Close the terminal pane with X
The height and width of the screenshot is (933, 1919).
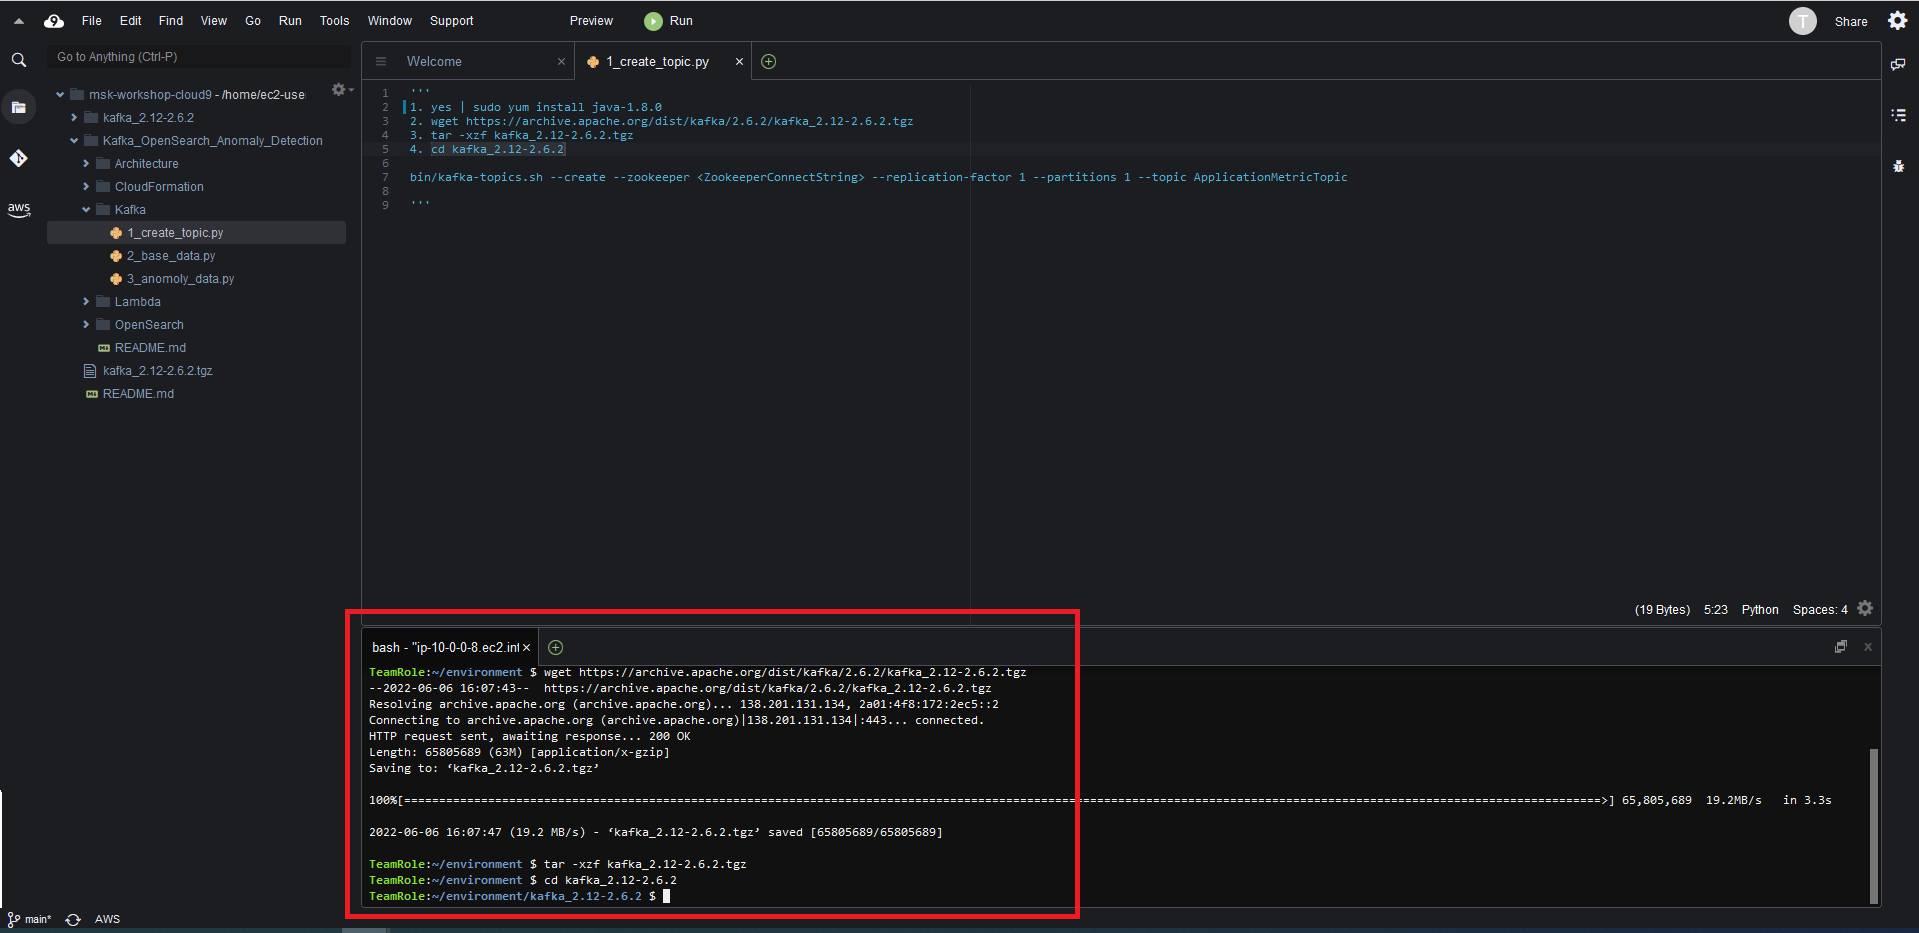(x=1867, y=647)
